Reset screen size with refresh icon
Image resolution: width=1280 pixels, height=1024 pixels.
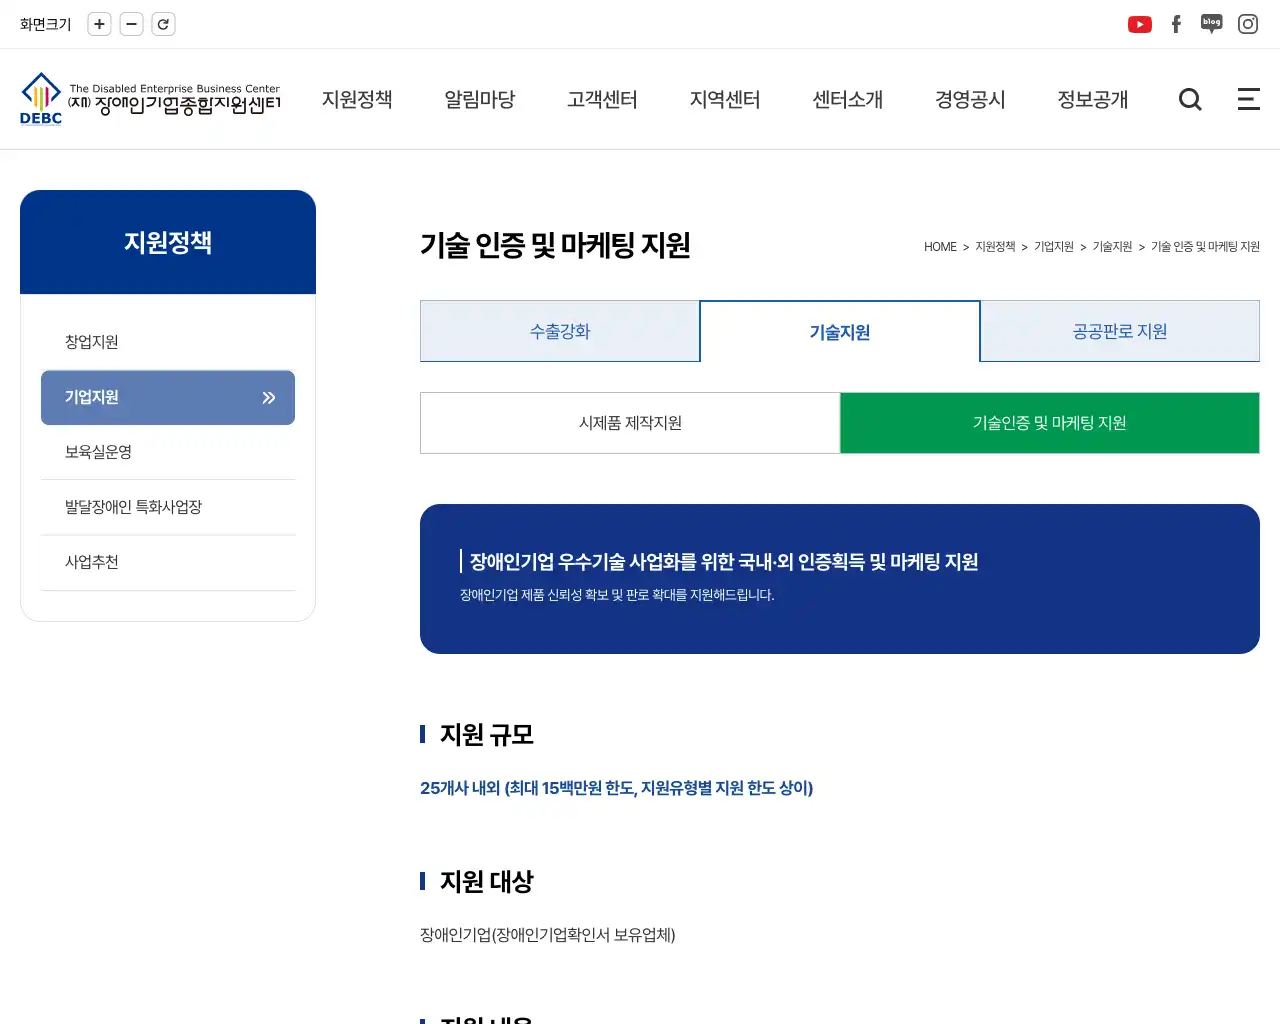[x=163, y=24]
